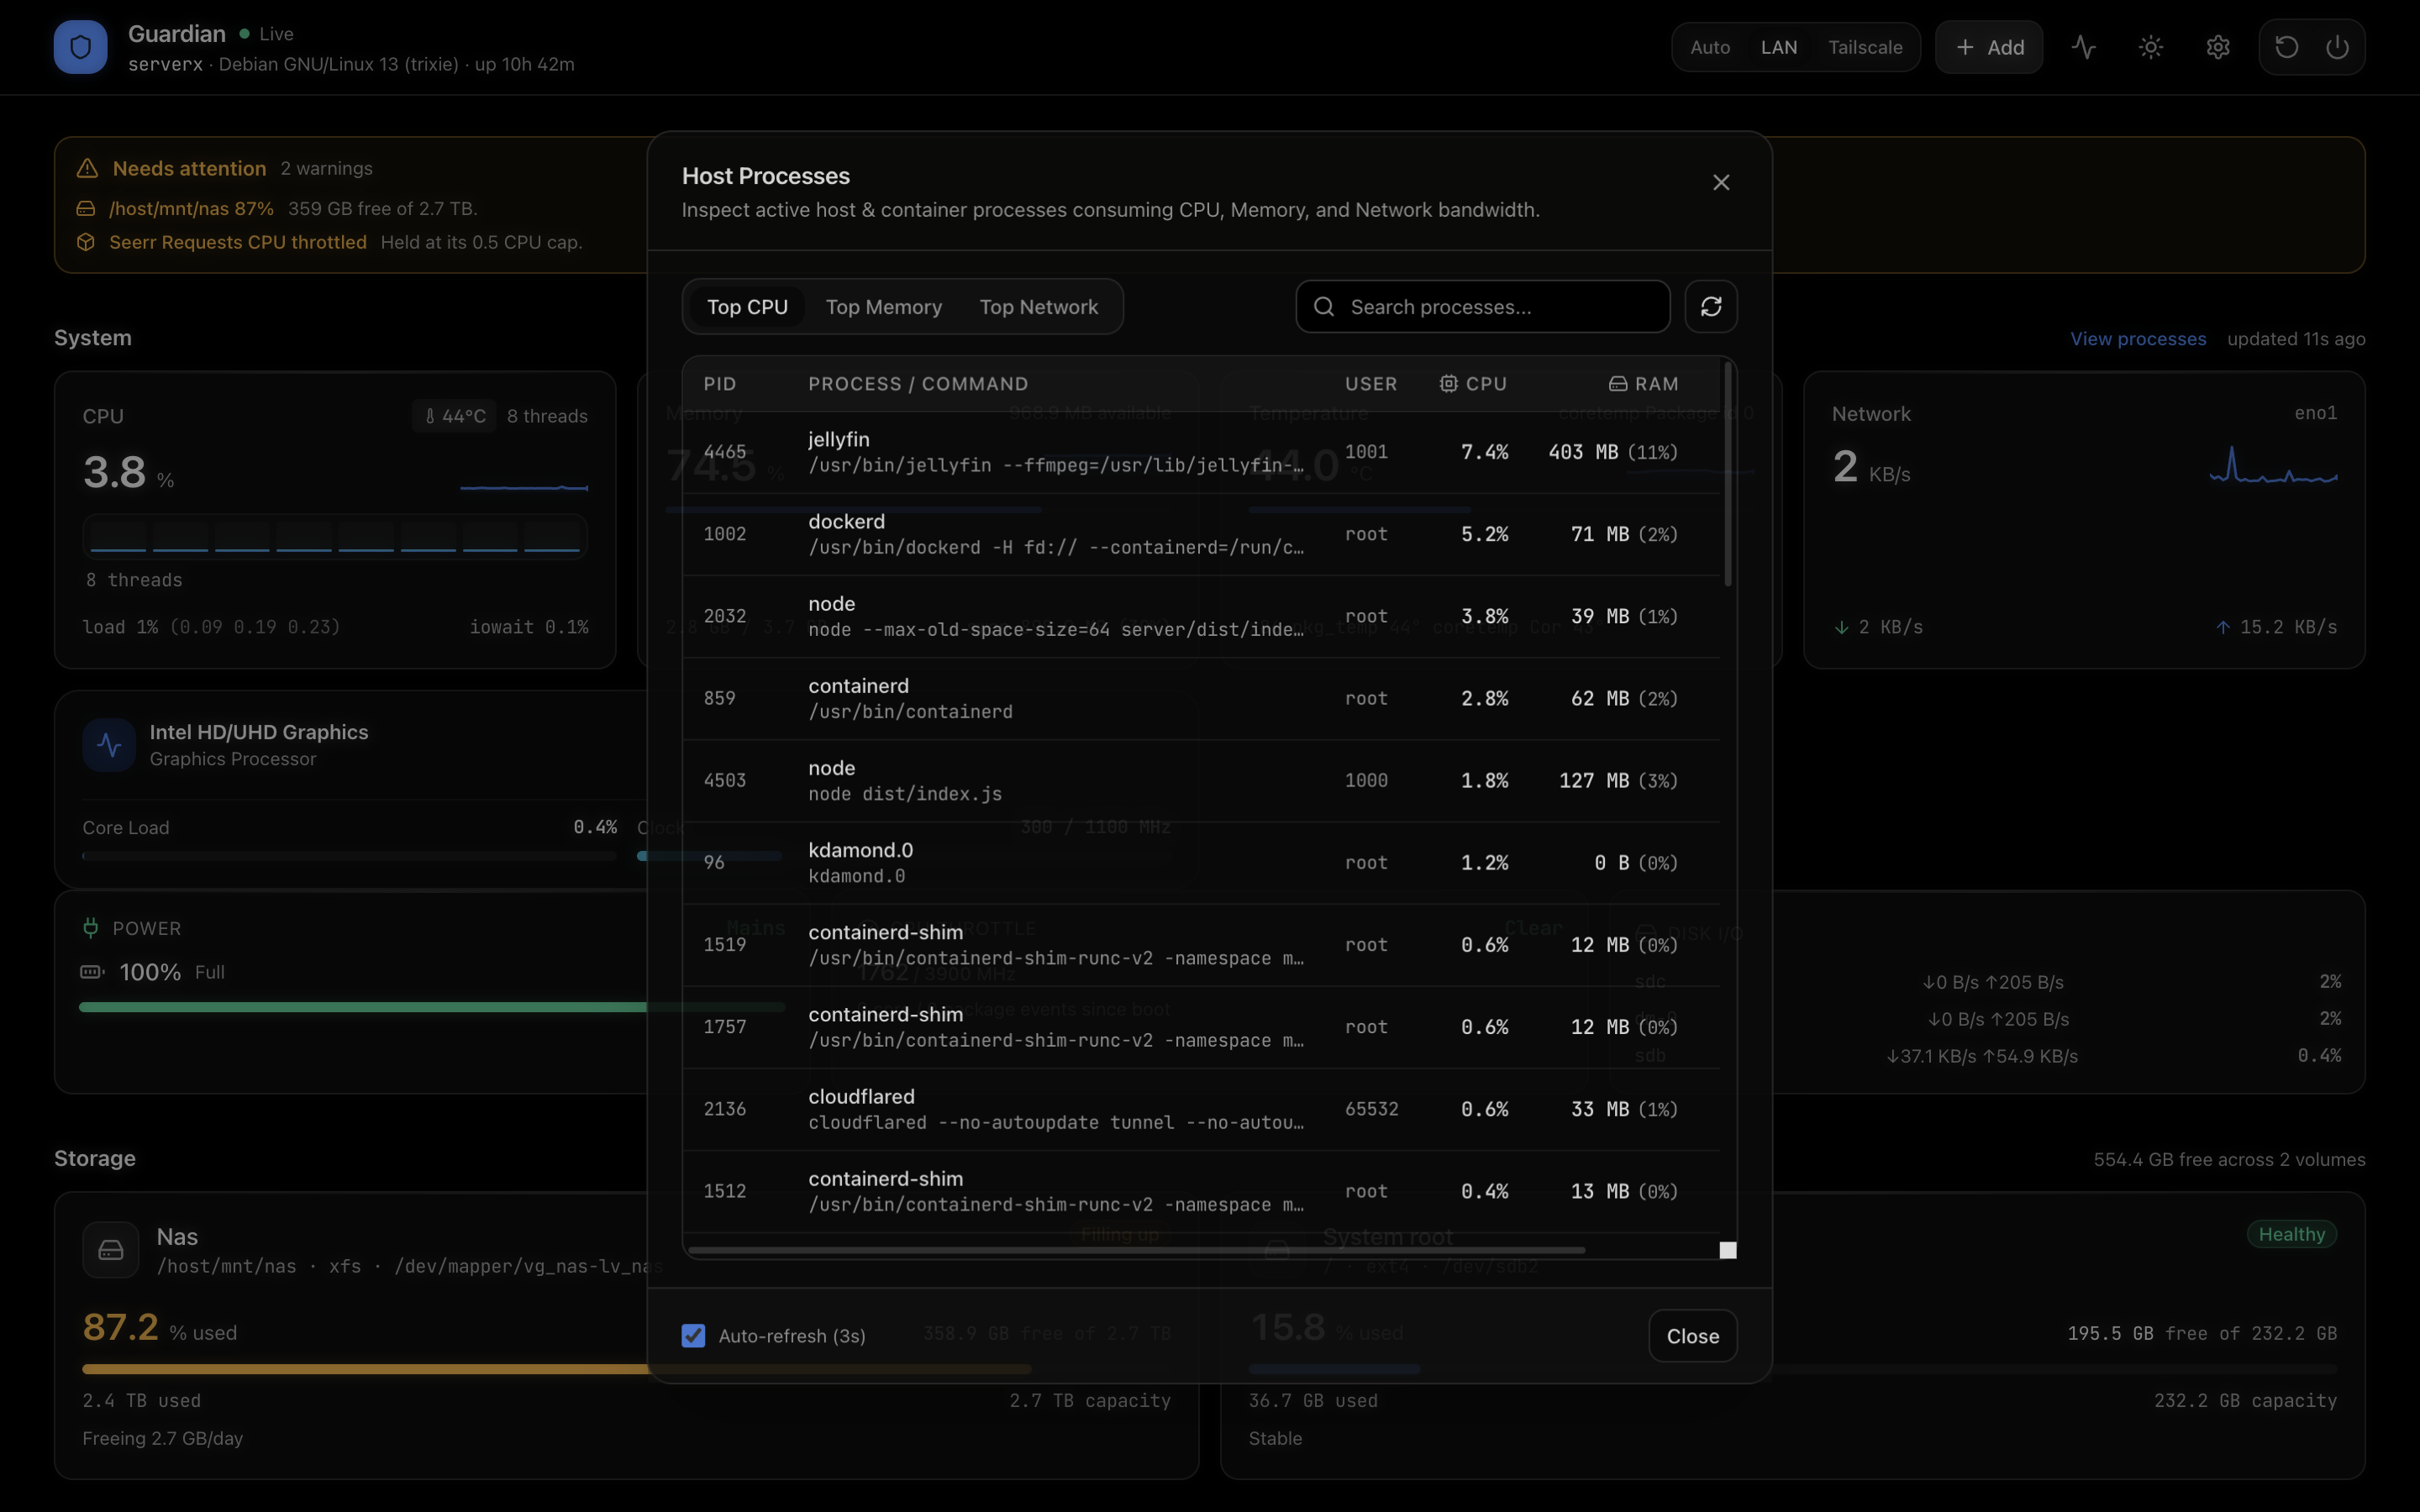Select the kdamond.0 process row

tap(1201, 862)
